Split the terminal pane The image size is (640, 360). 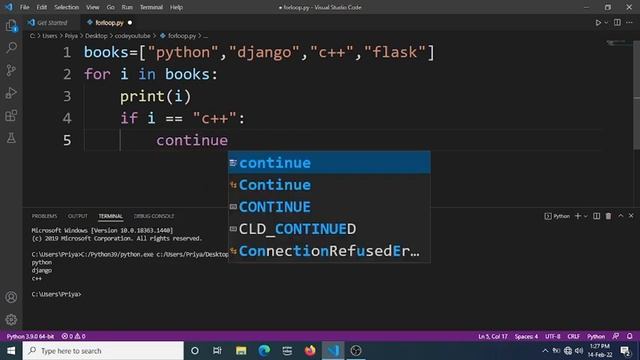point(596,216)
